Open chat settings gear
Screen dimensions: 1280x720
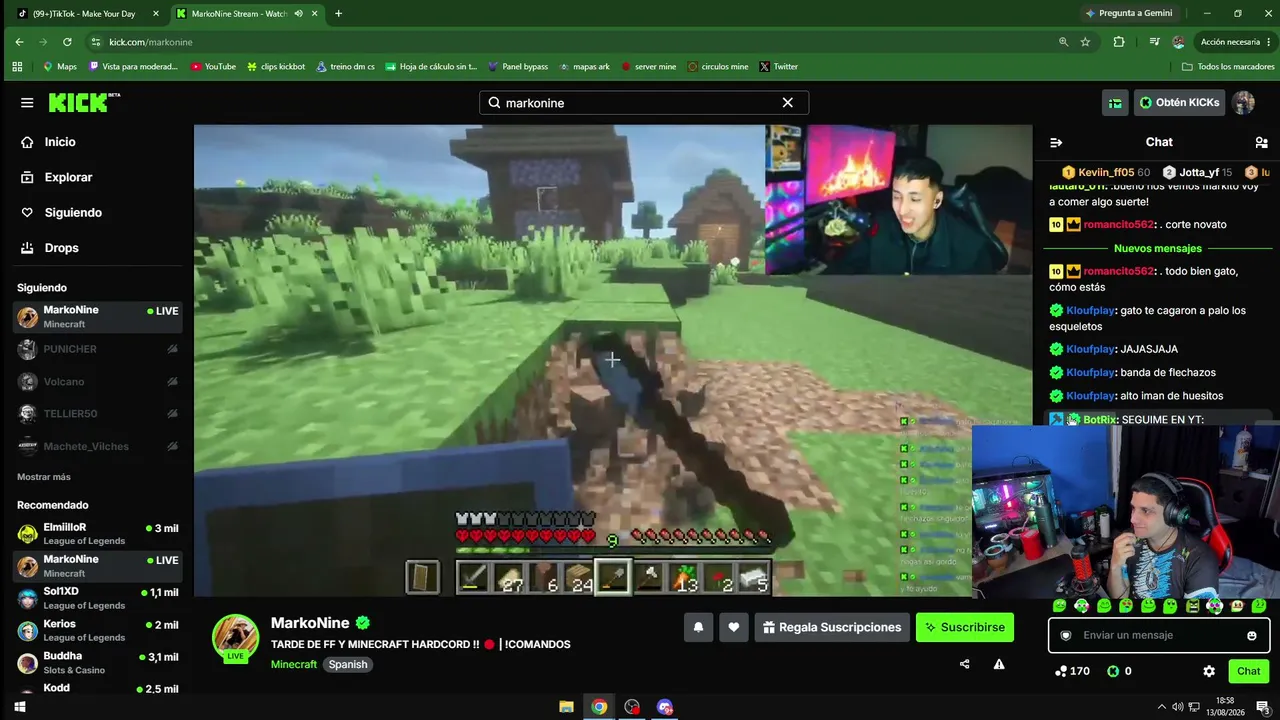click(x=1209, y=671)
